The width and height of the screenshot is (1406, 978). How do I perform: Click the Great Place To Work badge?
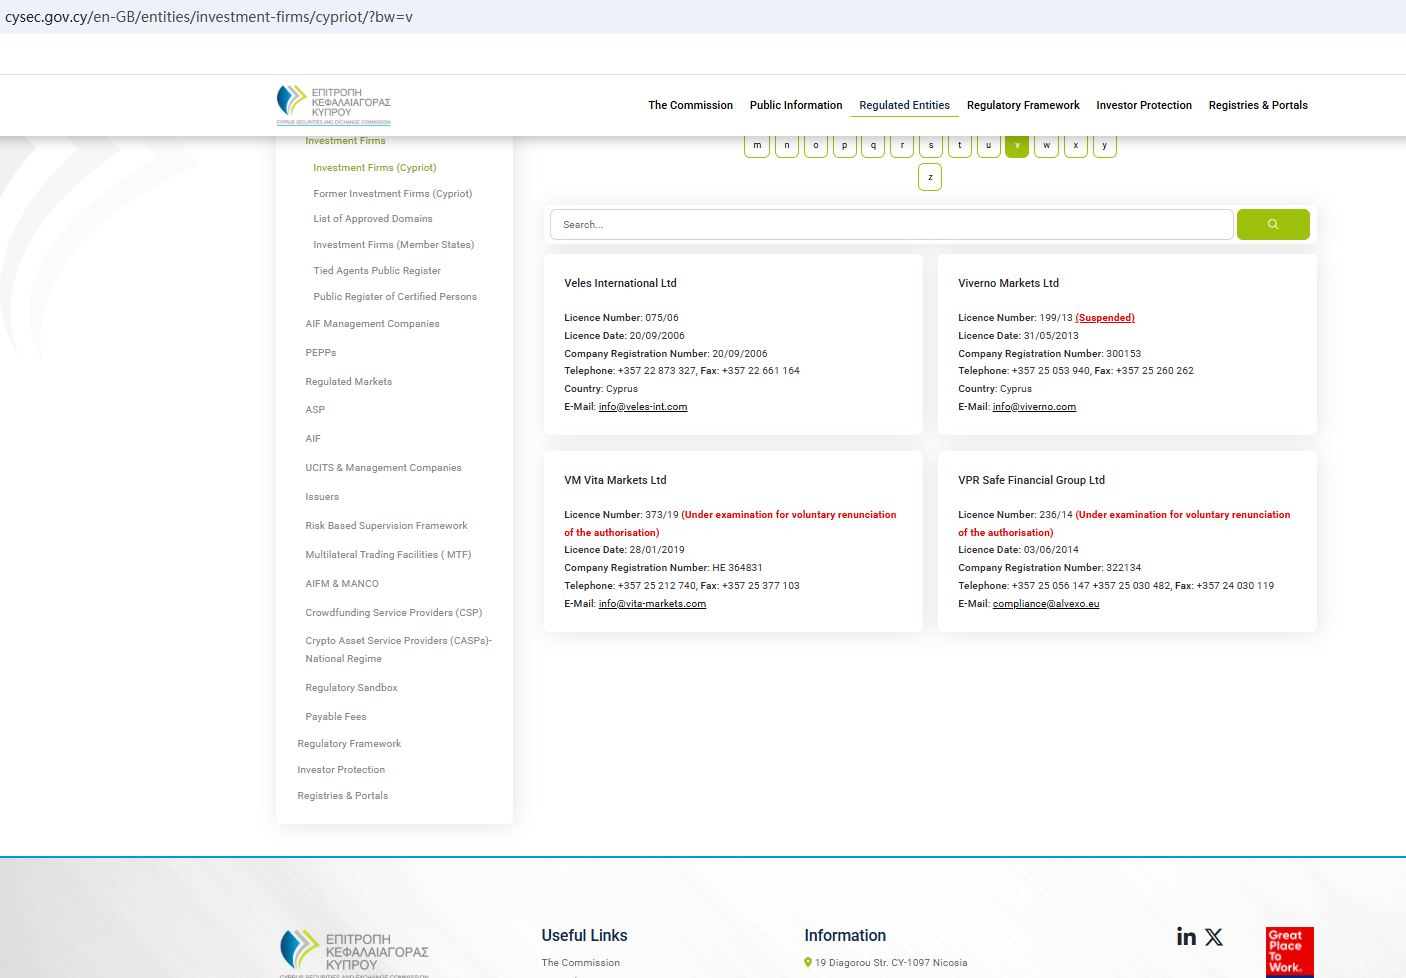(x=1289, y=951)
